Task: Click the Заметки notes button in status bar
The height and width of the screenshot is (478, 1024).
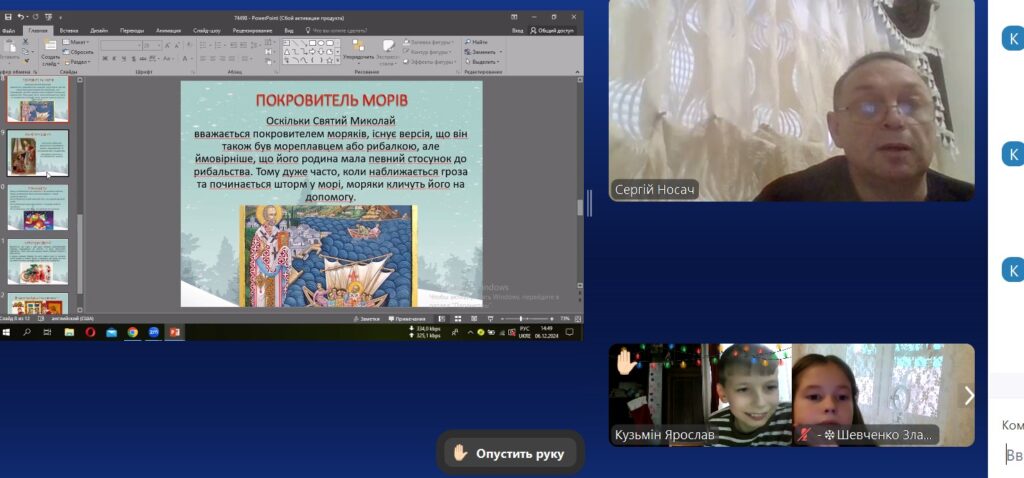Action: 366,319
